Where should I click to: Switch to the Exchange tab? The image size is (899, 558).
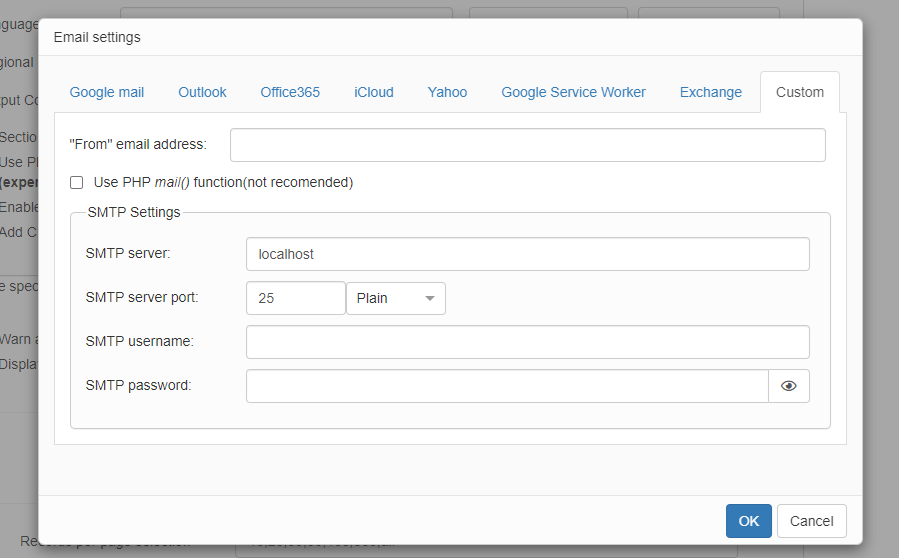711,92
